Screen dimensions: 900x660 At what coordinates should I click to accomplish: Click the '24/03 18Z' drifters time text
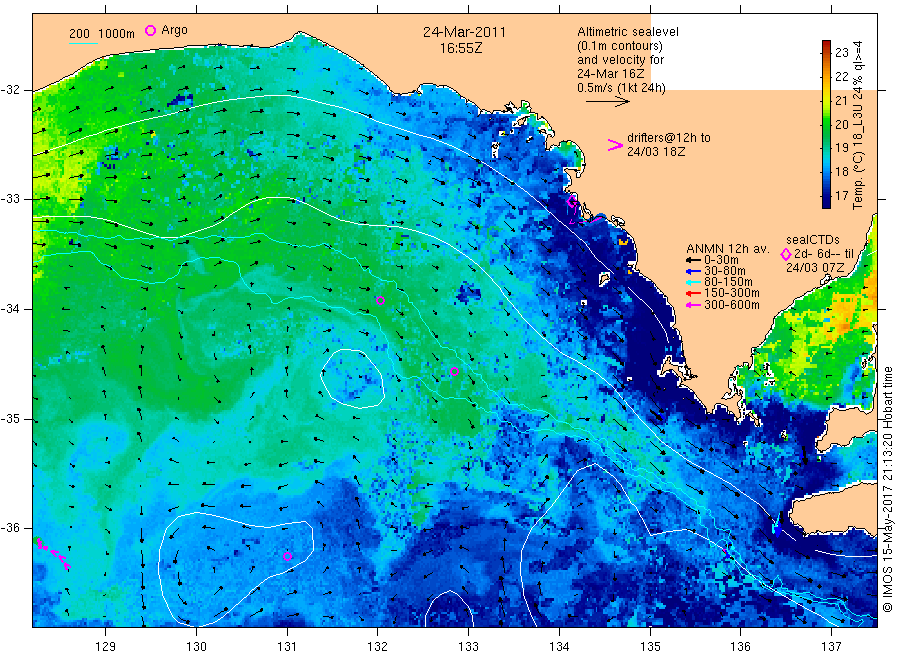pyautogui.click(x=655, y=152)
